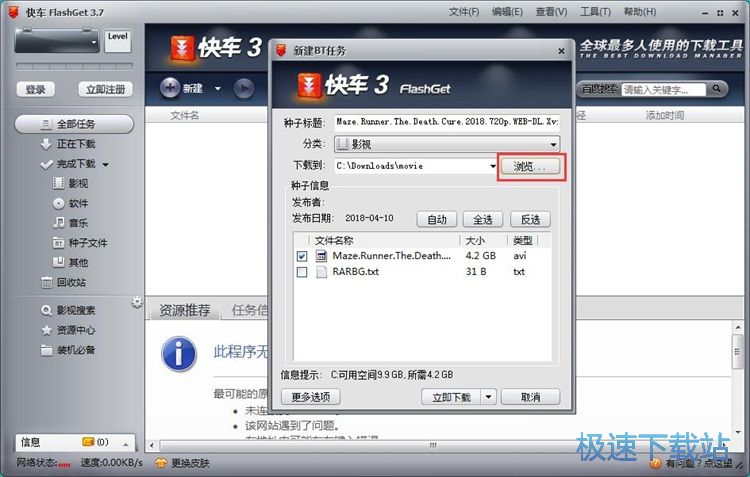This screenshot has width=750, height=477.
Task: Click the horizontal scrollbar at the bottom
Action: click(434, 445)
